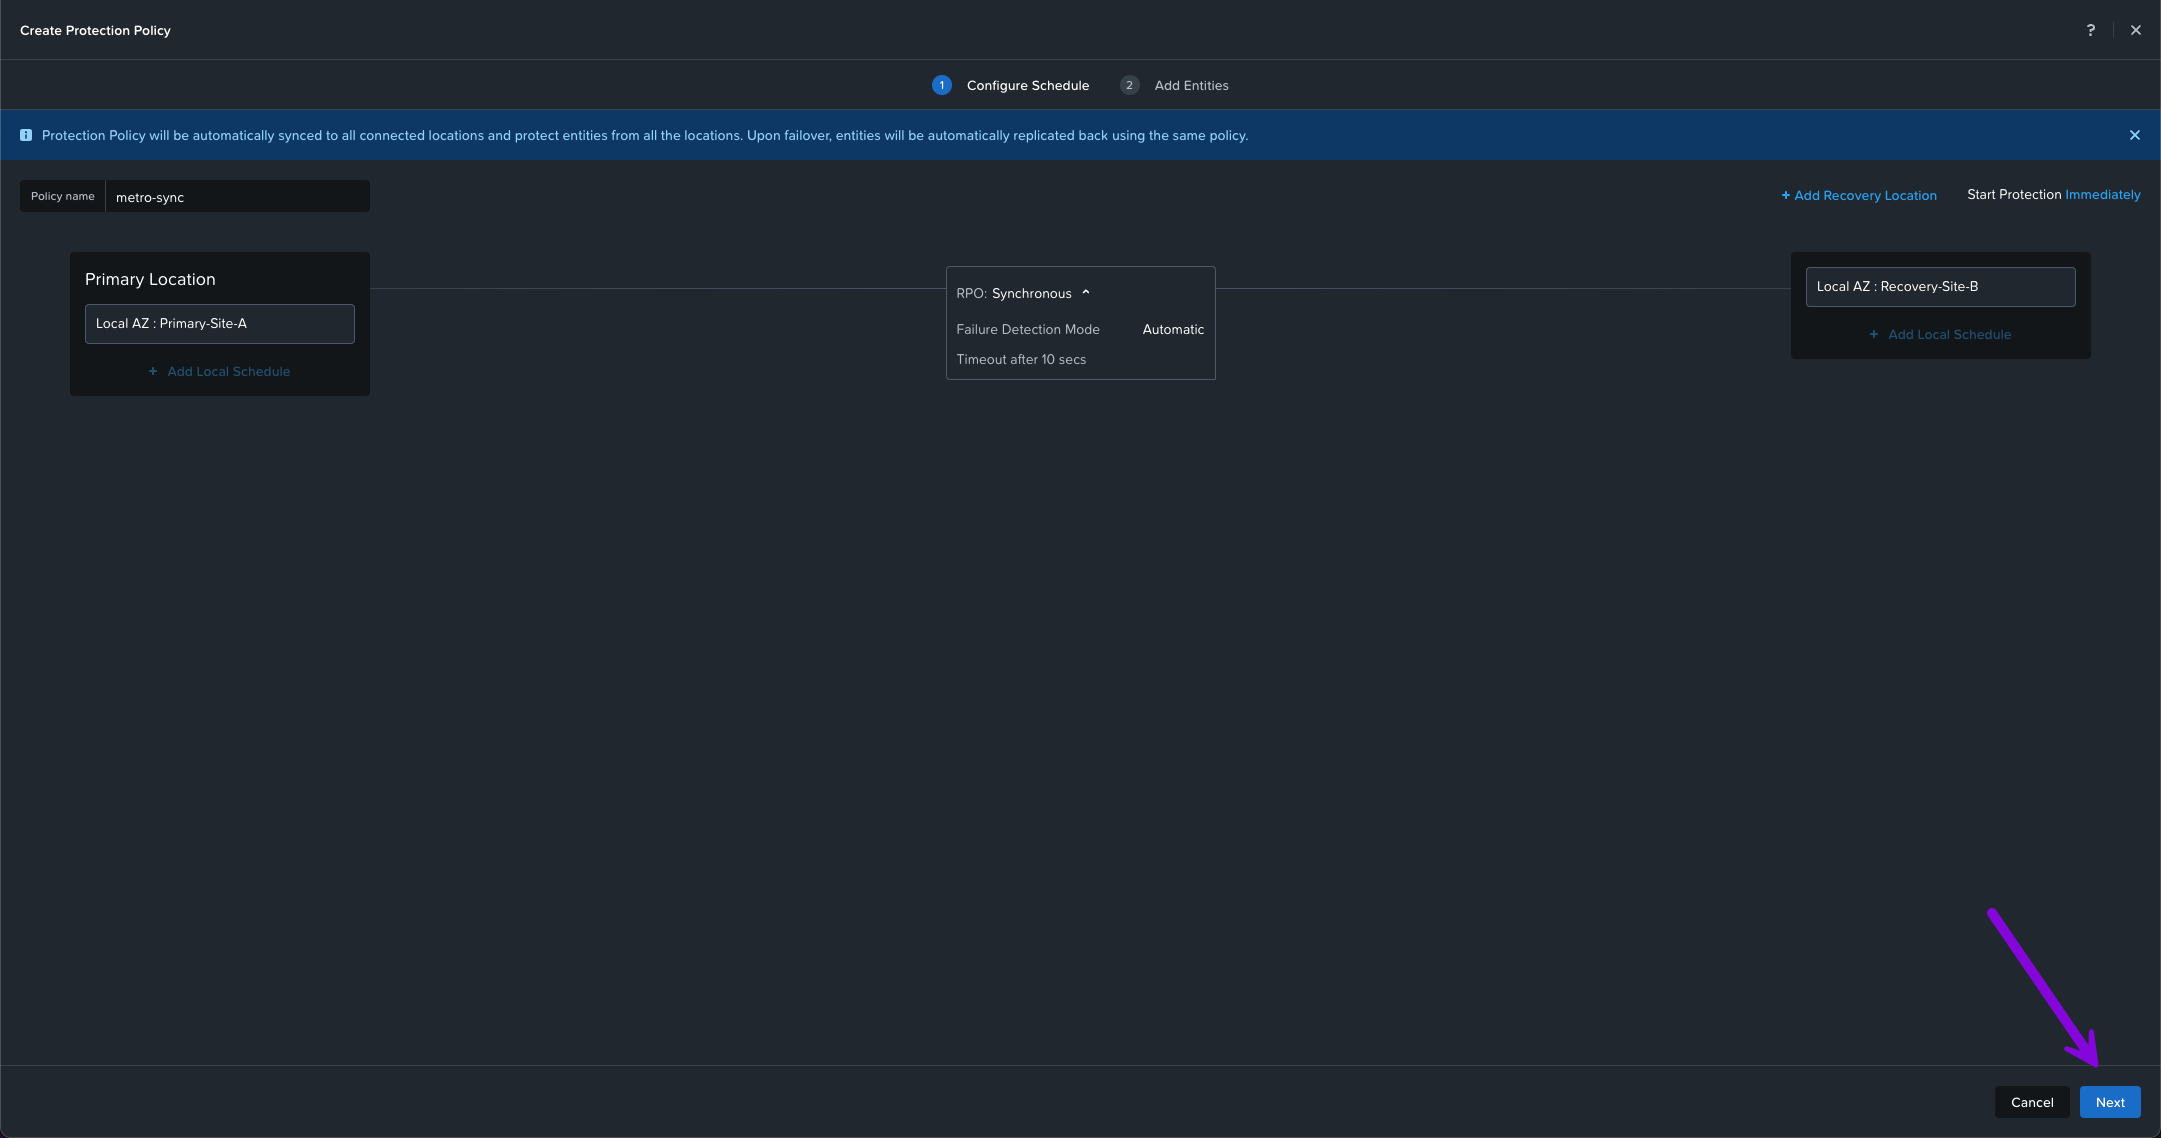The width and height of the screenshot is (2161, 1138).
Task: Go to the Add Entities step
Action: click(1191, 85)
